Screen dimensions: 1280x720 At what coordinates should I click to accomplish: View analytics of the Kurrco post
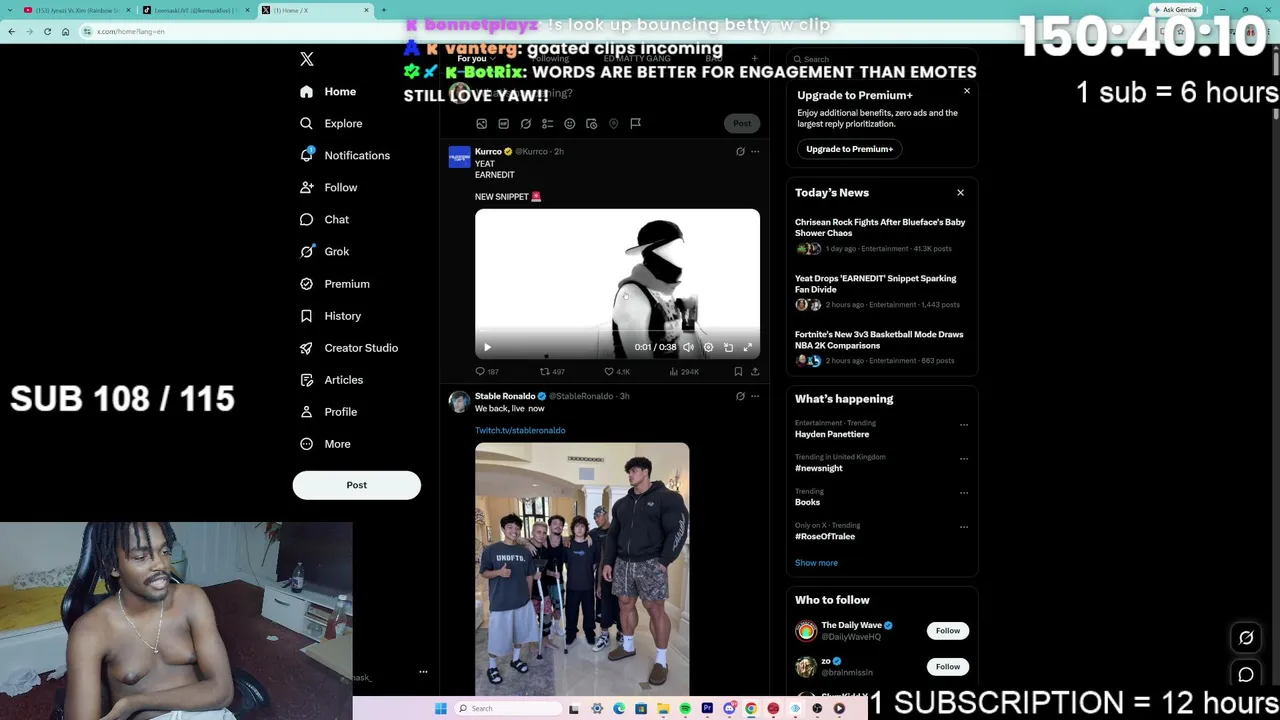(x=684, y=372)
